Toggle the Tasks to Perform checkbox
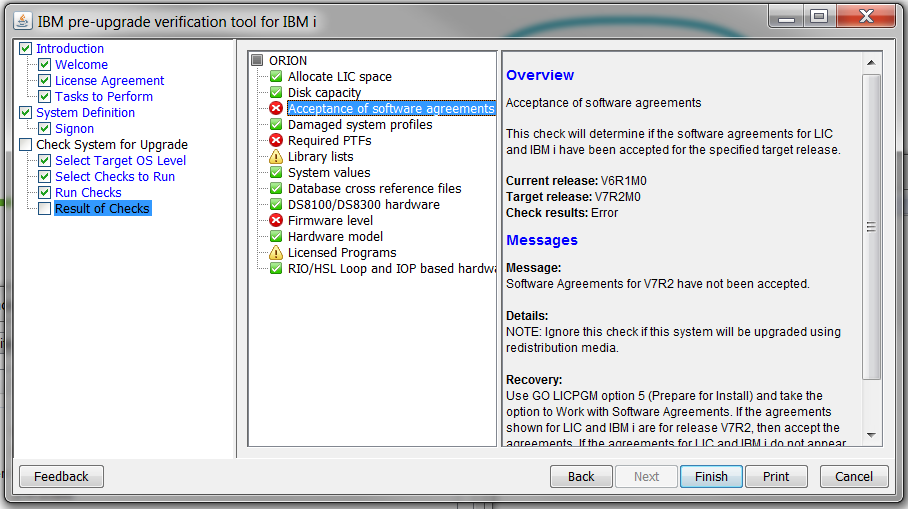The height and width of the screenshot is (509, 908). click(x=45, y=97)
